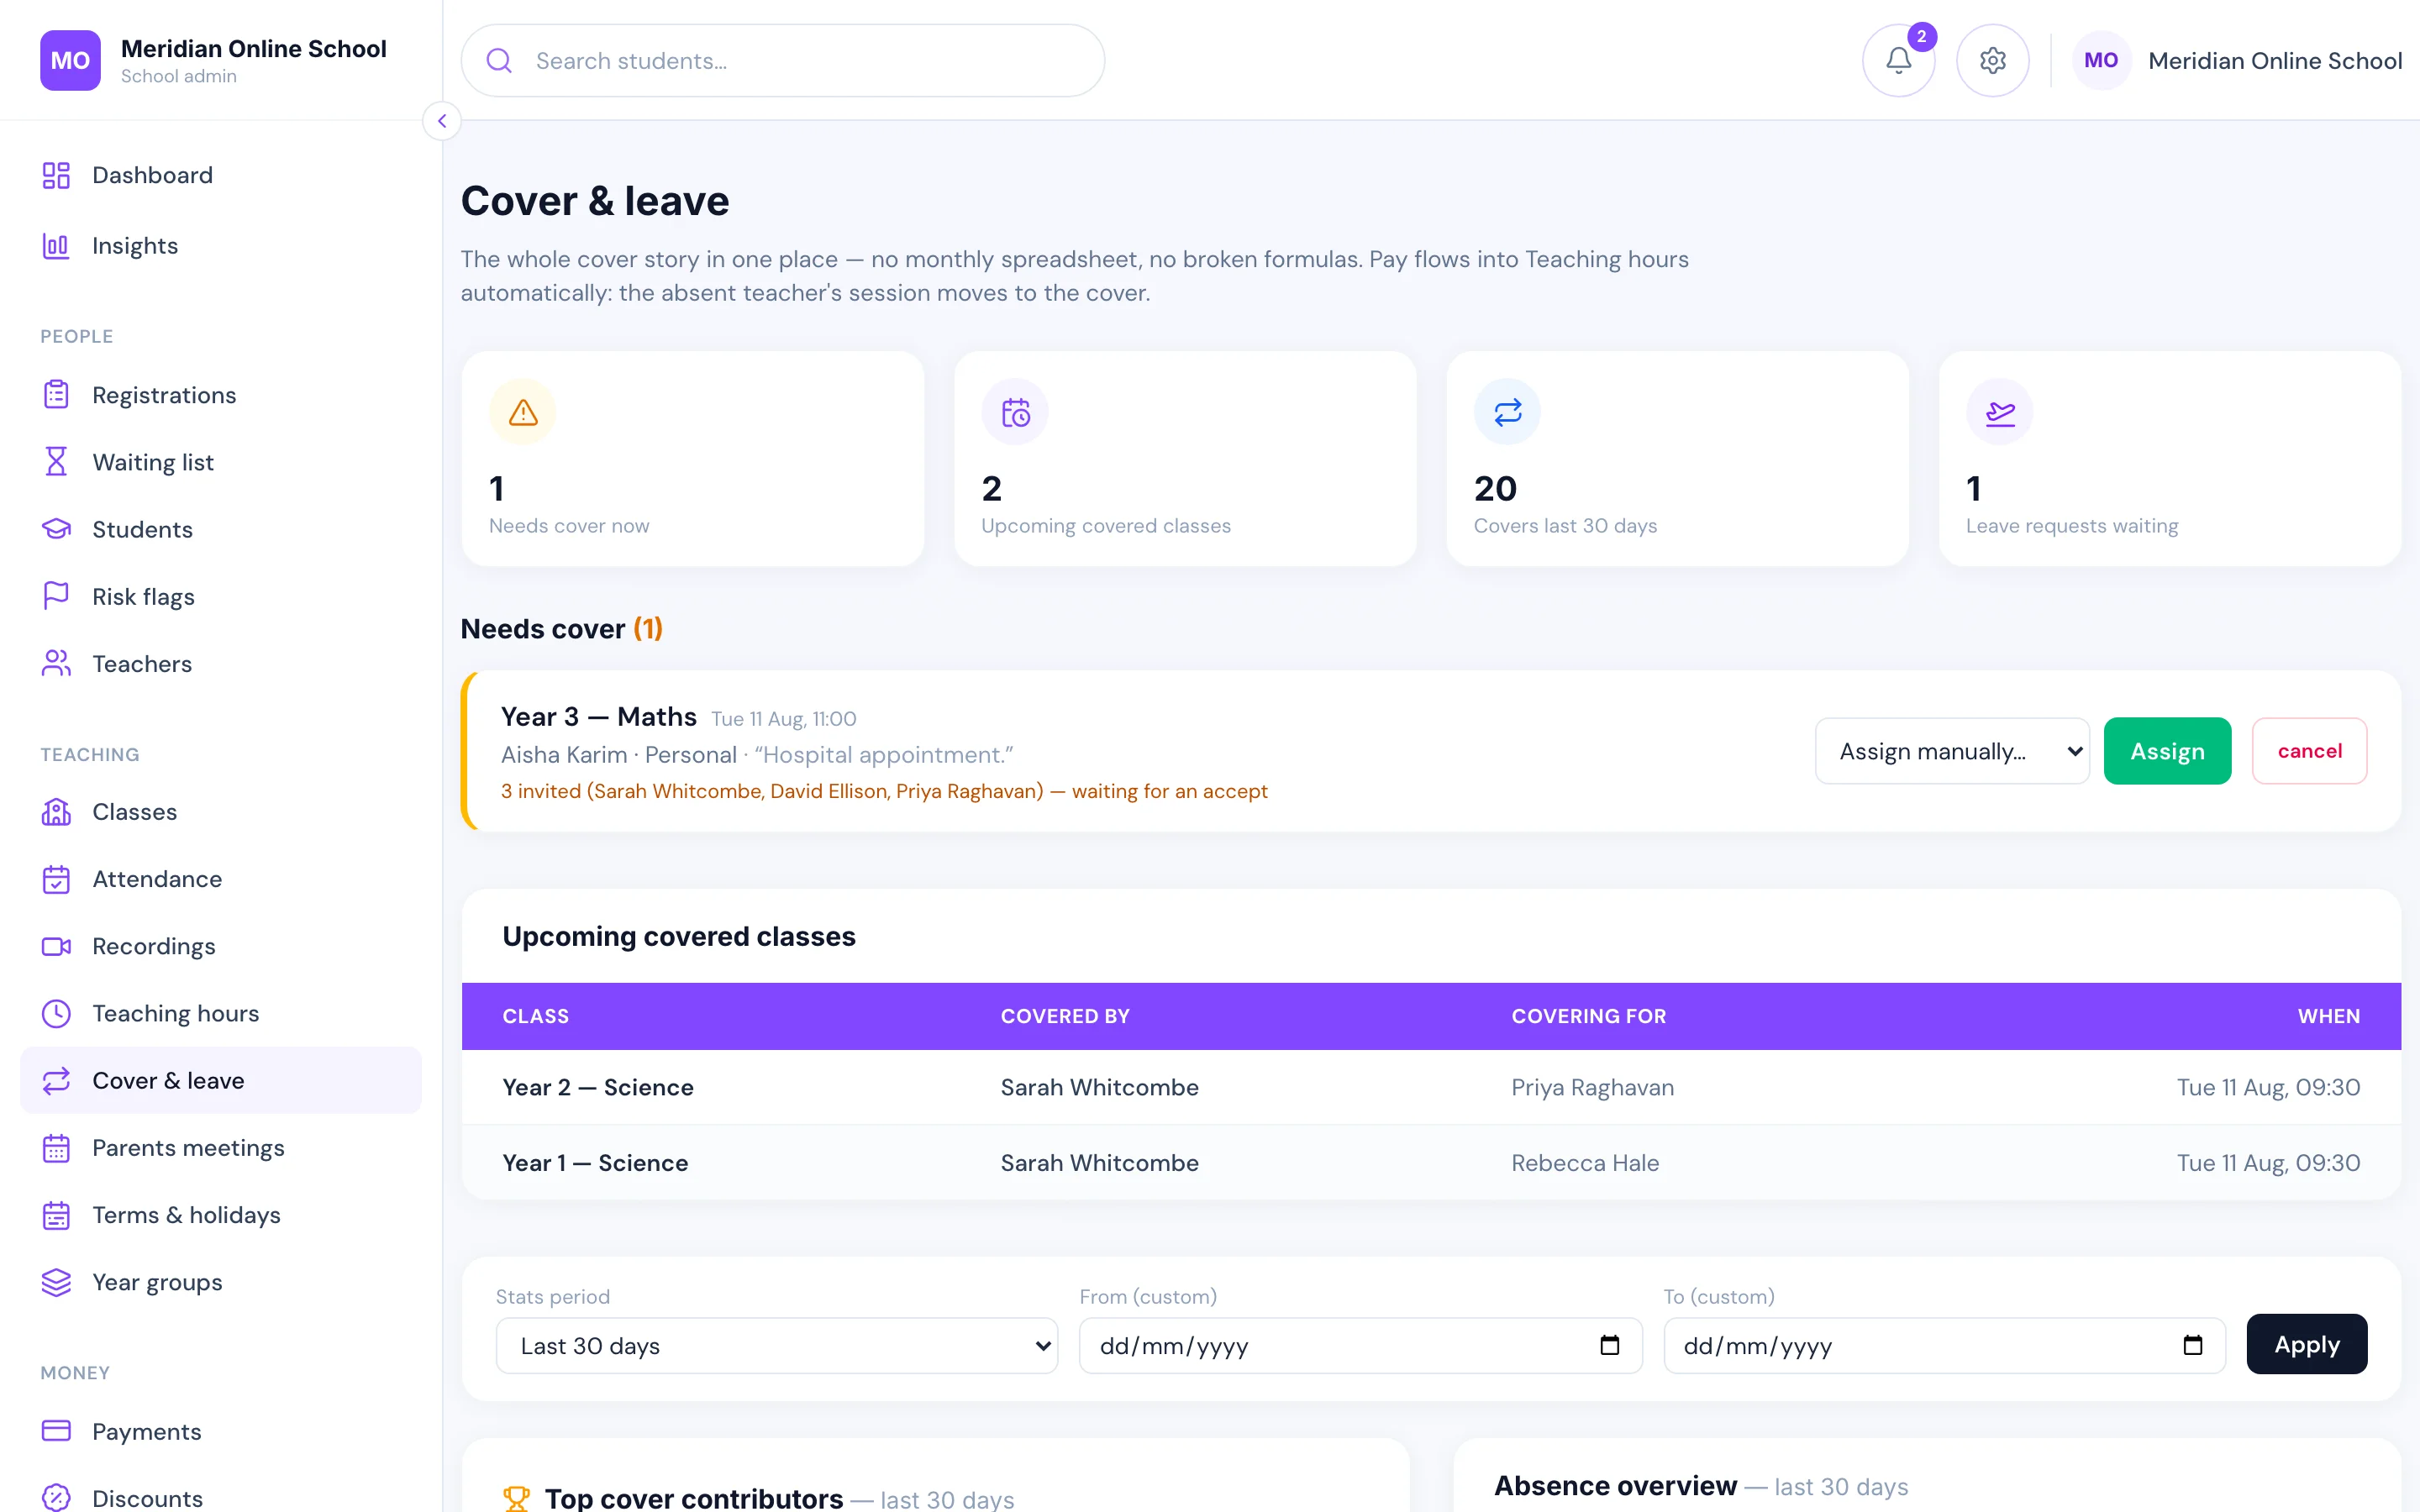Select the Year 1 — Science row

click(1431, 1163)
